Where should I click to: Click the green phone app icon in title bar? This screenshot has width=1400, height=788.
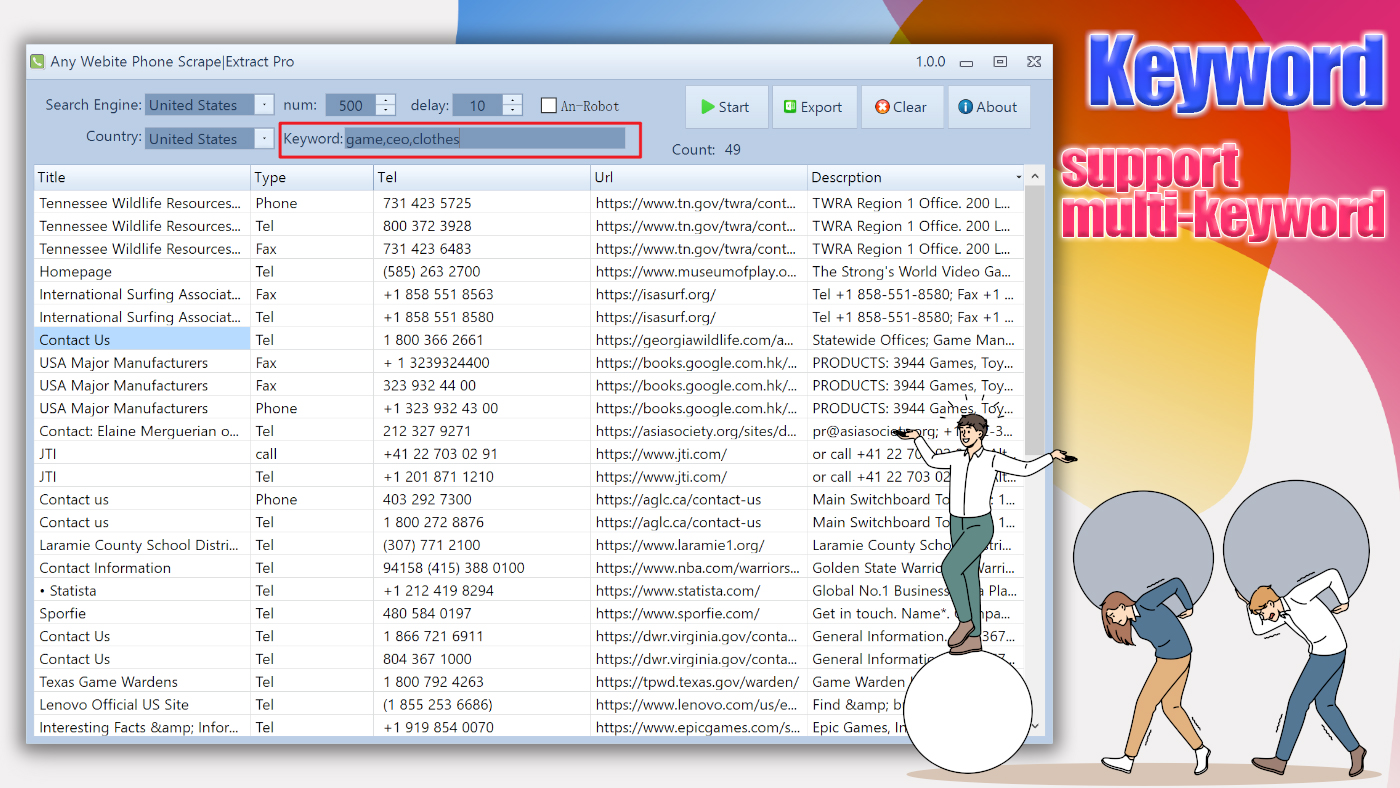tap(37, 62)
